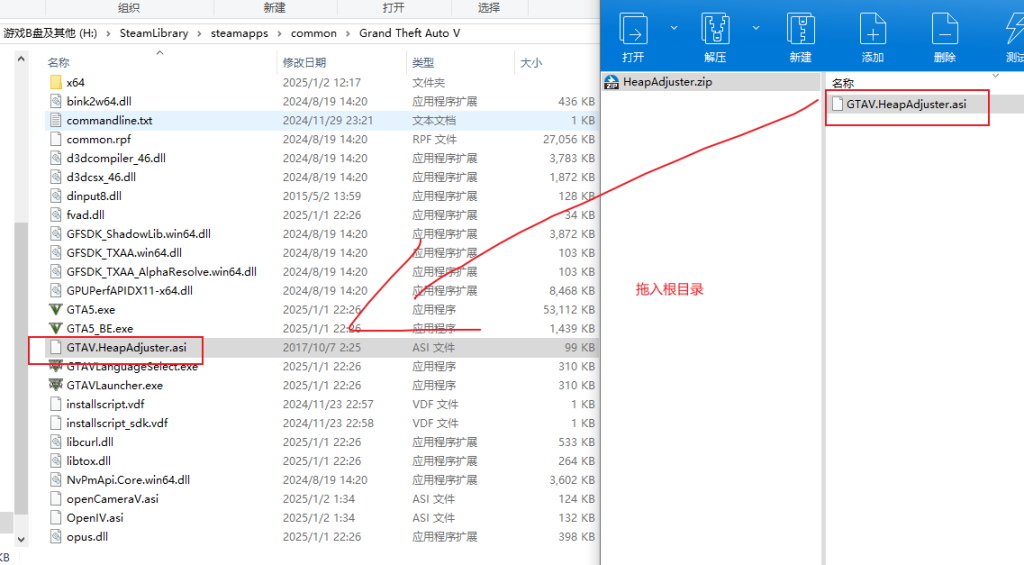Image resolution: width=1024 pixels, height=565 pixels.
Task: Click 新建 ribbon group label in Explorer
Action: point(274,8)
